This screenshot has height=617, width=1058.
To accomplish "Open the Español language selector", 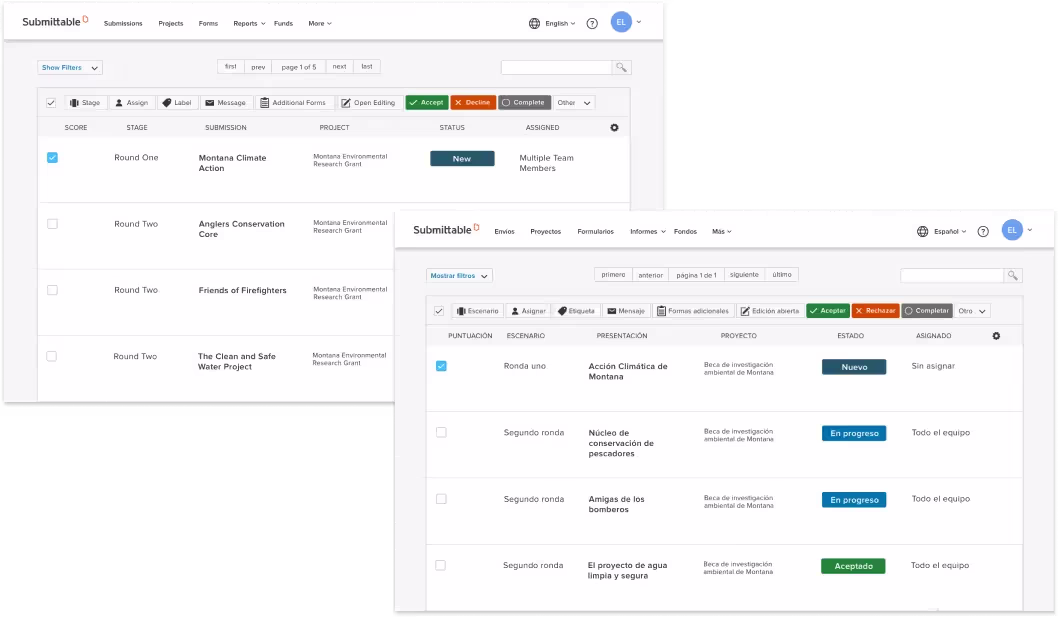I will click(950, 232).
